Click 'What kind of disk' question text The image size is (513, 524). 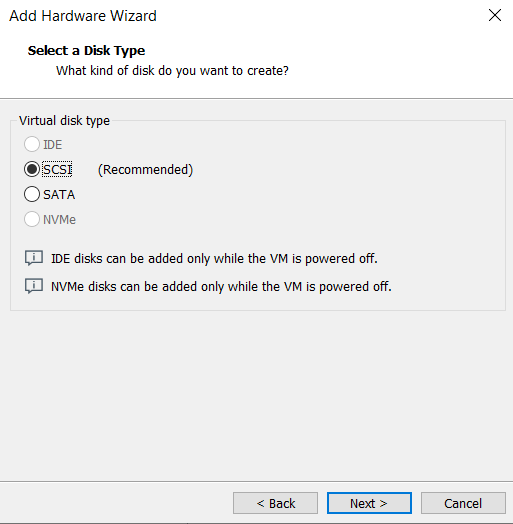point(172,71)
